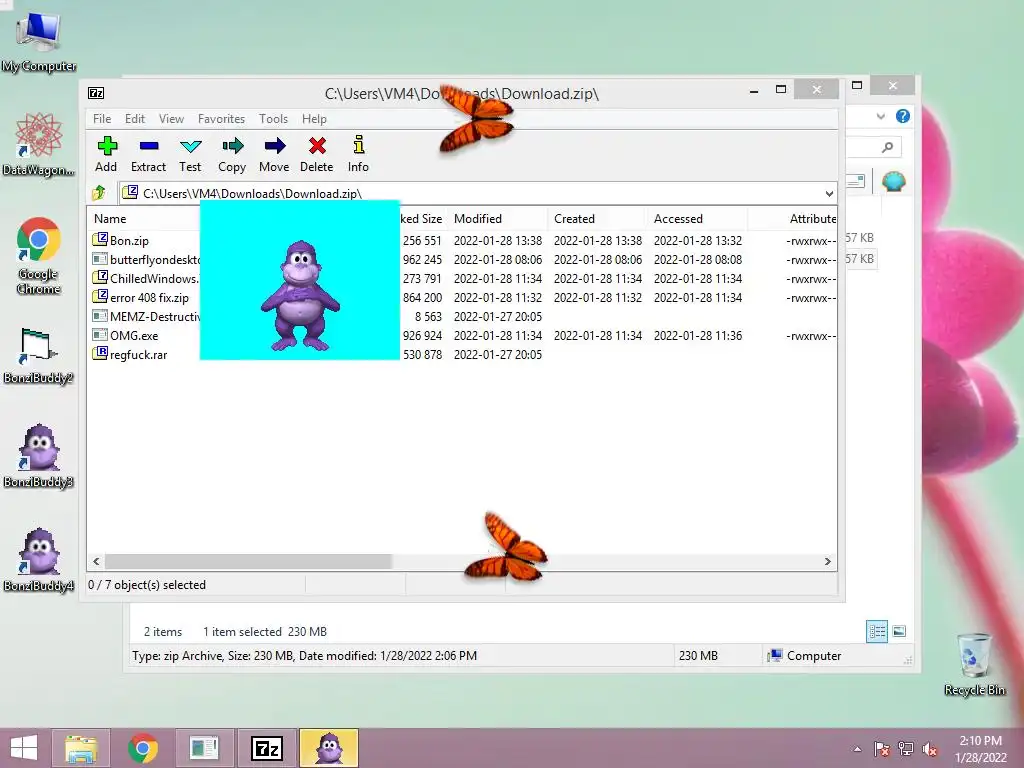Open the 7z file manager taskbar preview app
1024x768 pixels.
click(x=266, y=748)
